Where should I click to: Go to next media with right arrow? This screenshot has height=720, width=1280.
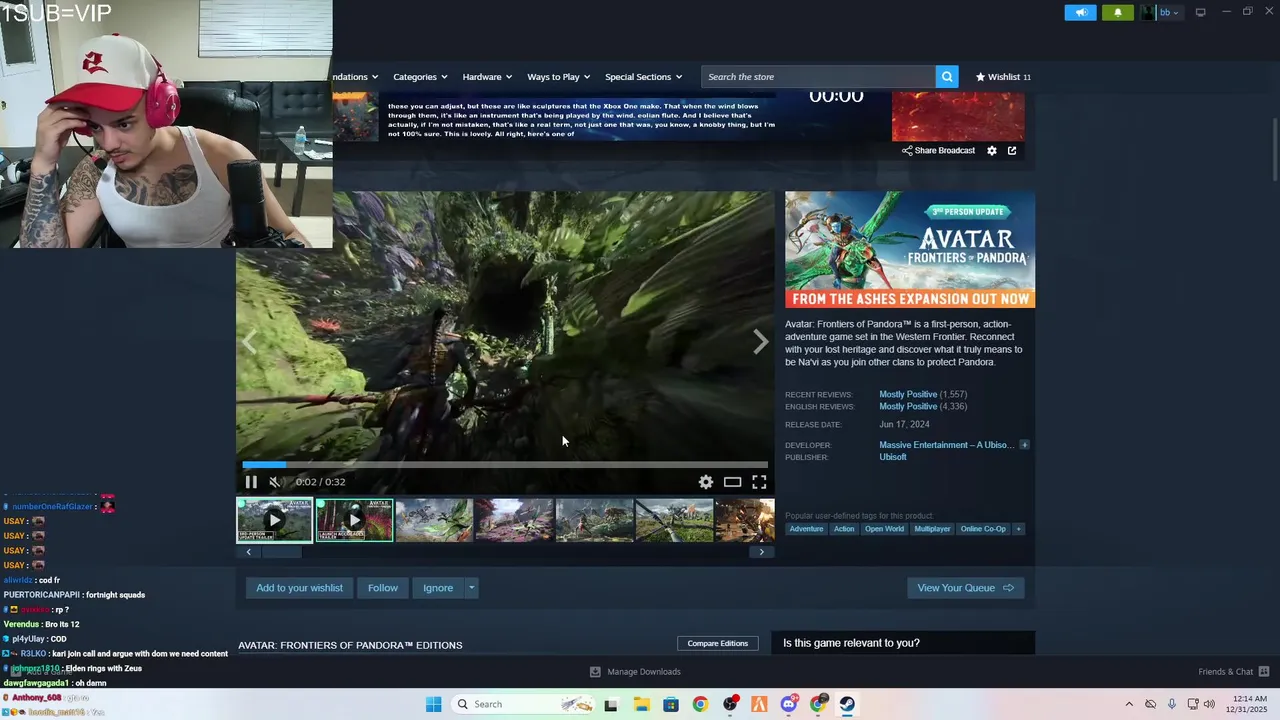760,342
